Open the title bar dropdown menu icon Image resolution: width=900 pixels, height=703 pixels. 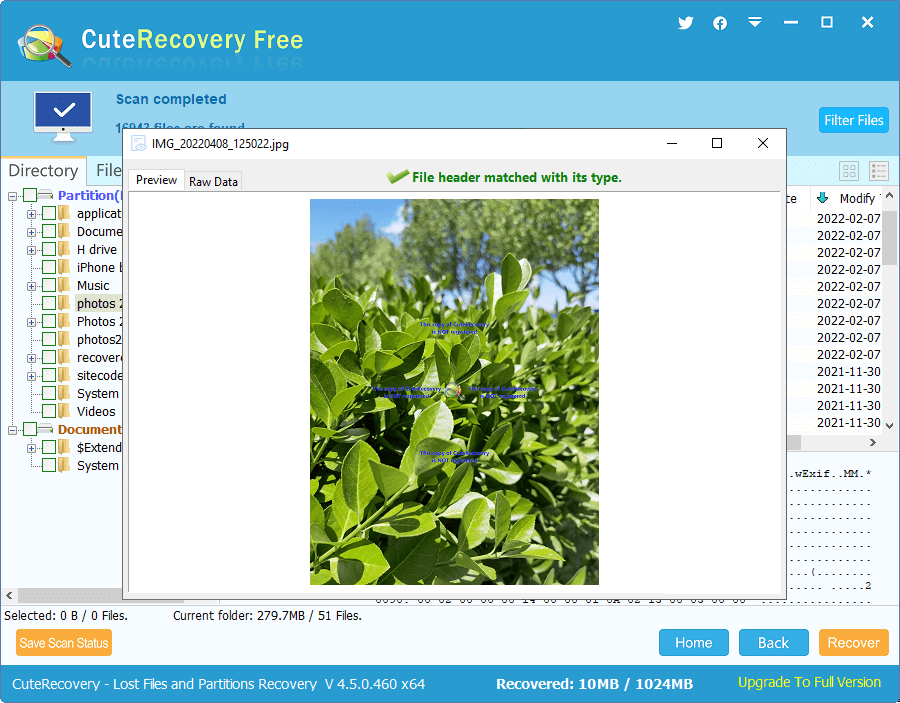point(755,22)
